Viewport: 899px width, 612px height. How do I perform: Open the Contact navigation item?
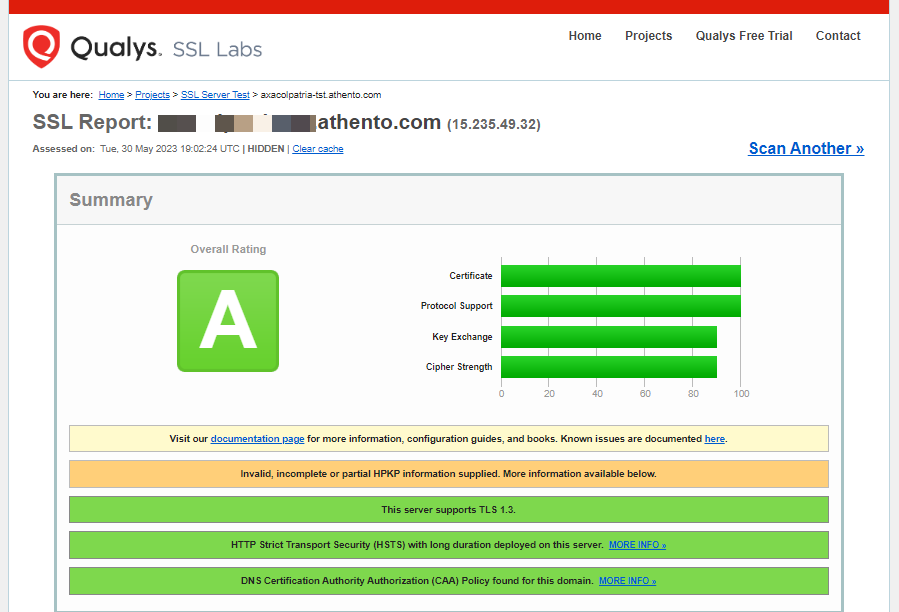click(x=838, y=36)
